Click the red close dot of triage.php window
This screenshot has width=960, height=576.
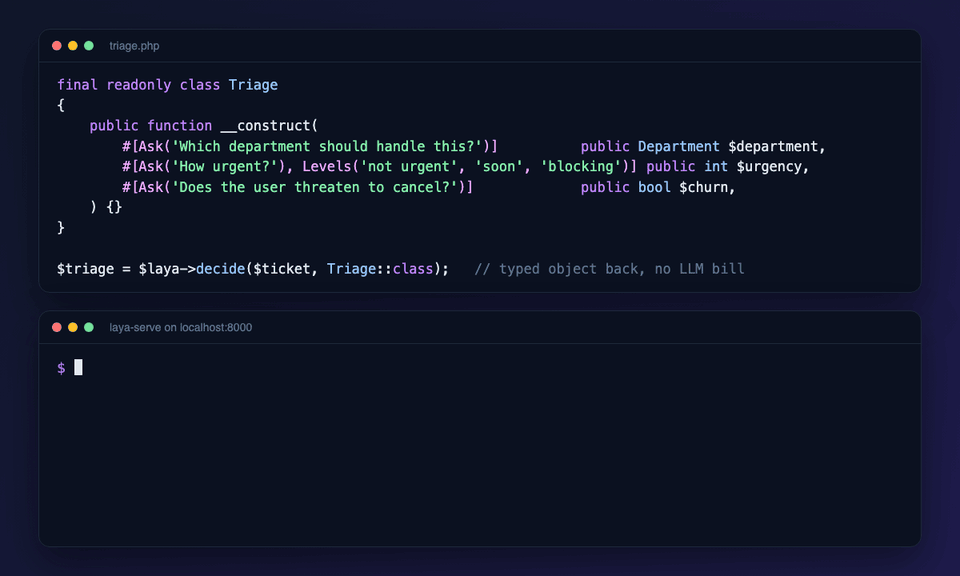point(57,46)
